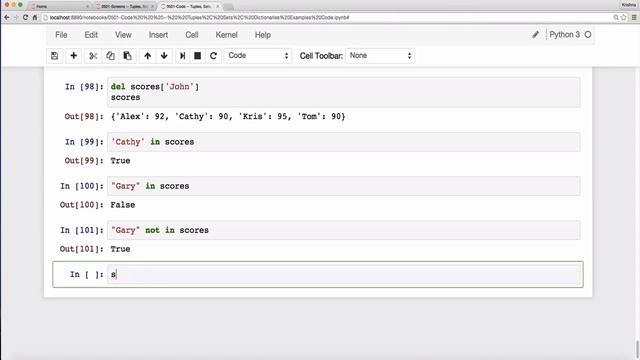Open the File menu
Screen dimensions: 640x360
tap(61, 35)
